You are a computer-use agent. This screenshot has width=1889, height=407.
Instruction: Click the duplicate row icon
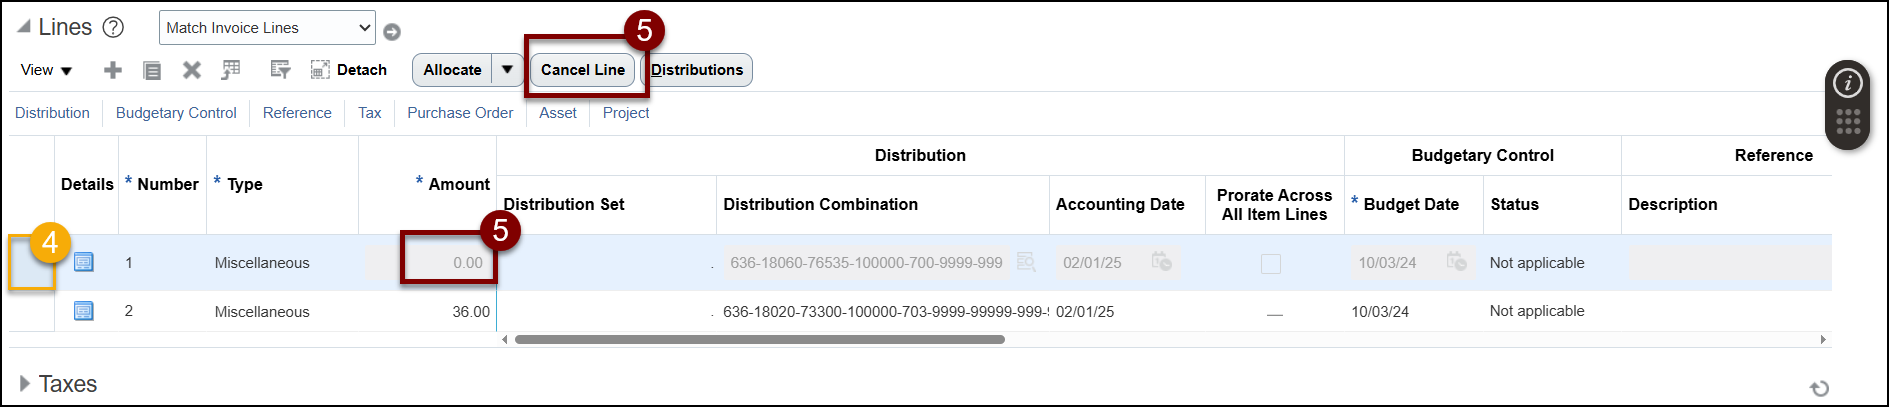[x=152, y=70]
